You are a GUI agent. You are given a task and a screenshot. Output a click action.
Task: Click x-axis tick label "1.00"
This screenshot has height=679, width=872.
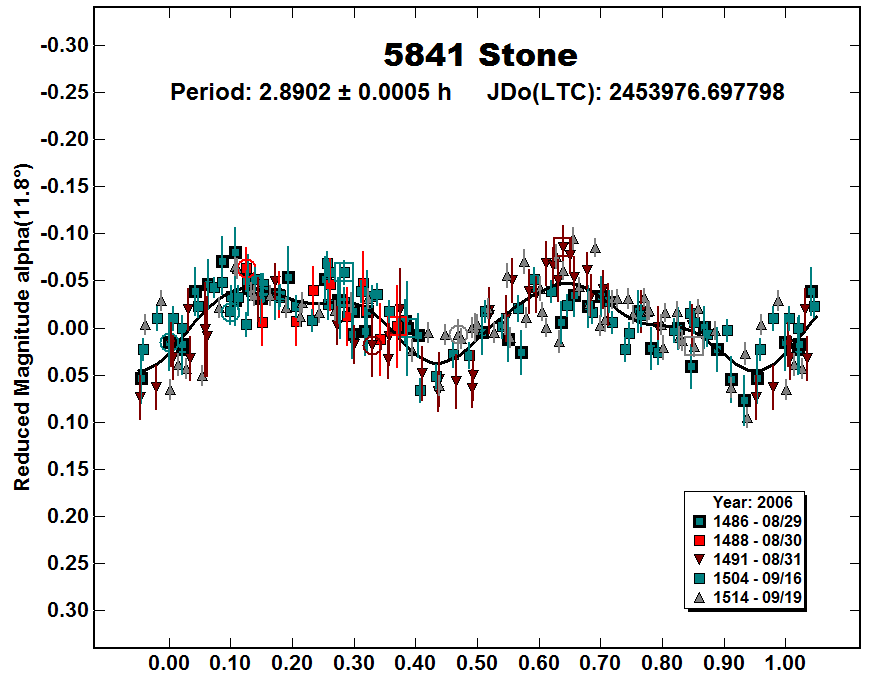coord(785,663)
